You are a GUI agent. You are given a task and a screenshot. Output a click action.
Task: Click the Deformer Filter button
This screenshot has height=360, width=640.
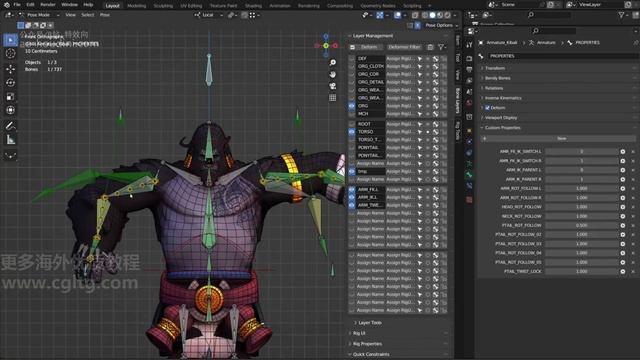[x=404, y=47]
